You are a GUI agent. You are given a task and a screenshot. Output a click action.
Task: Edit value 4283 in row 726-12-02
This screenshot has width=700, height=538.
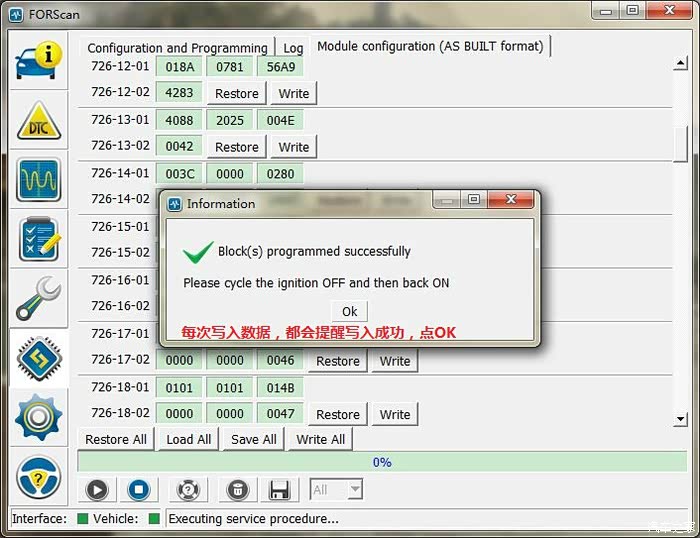click(x=179, y=92)
